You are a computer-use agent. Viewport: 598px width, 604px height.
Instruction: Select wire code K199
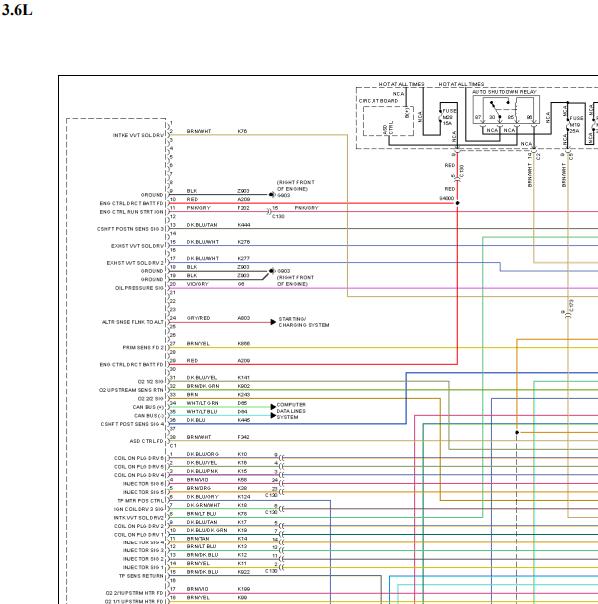244,589
